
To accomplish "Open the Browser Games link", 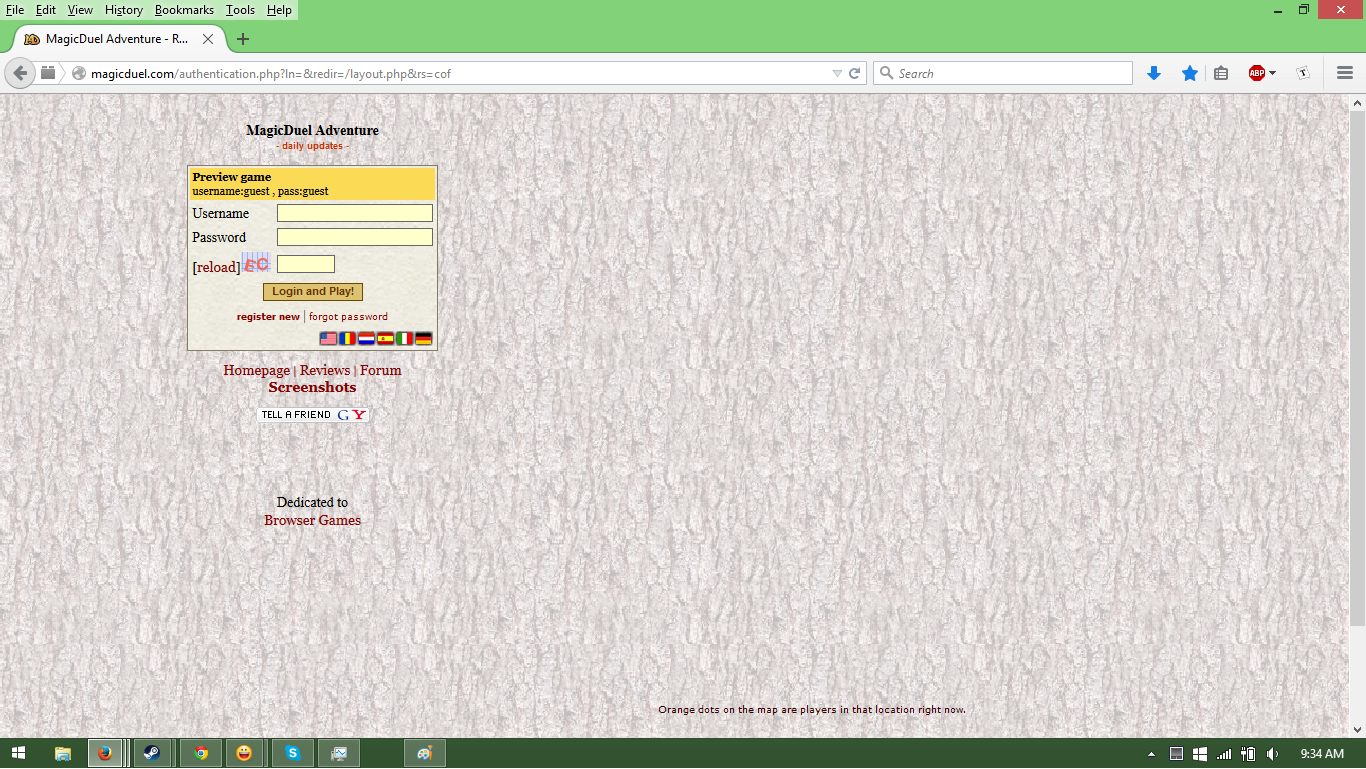I will coord(312,520).
